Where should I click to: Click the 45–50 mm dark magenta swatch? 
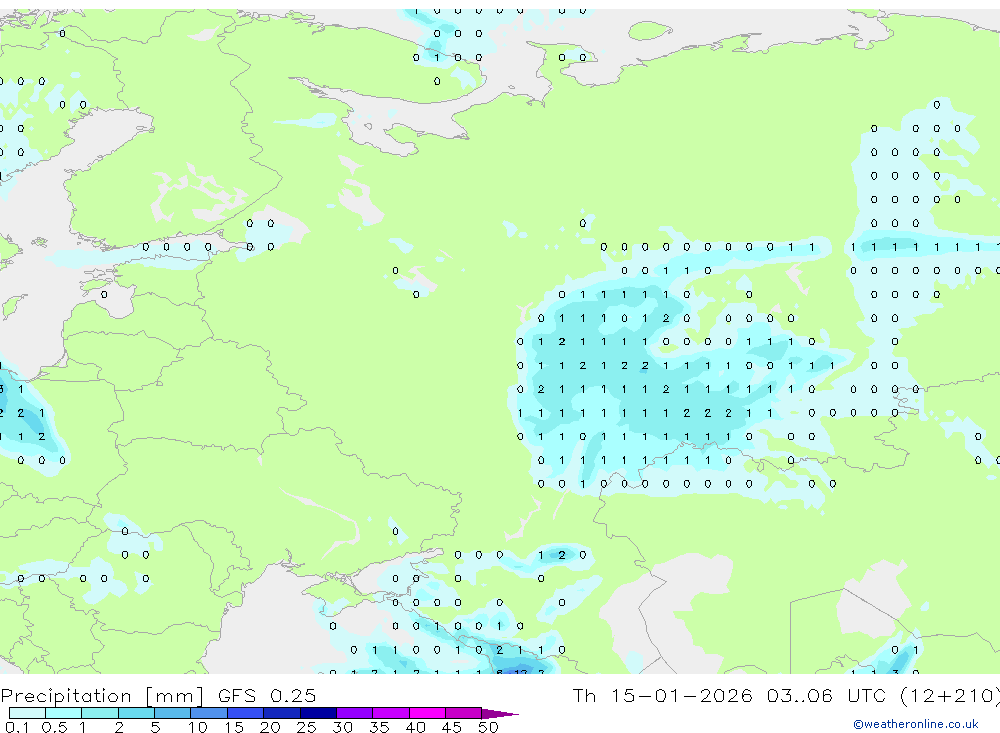(464, 713)
